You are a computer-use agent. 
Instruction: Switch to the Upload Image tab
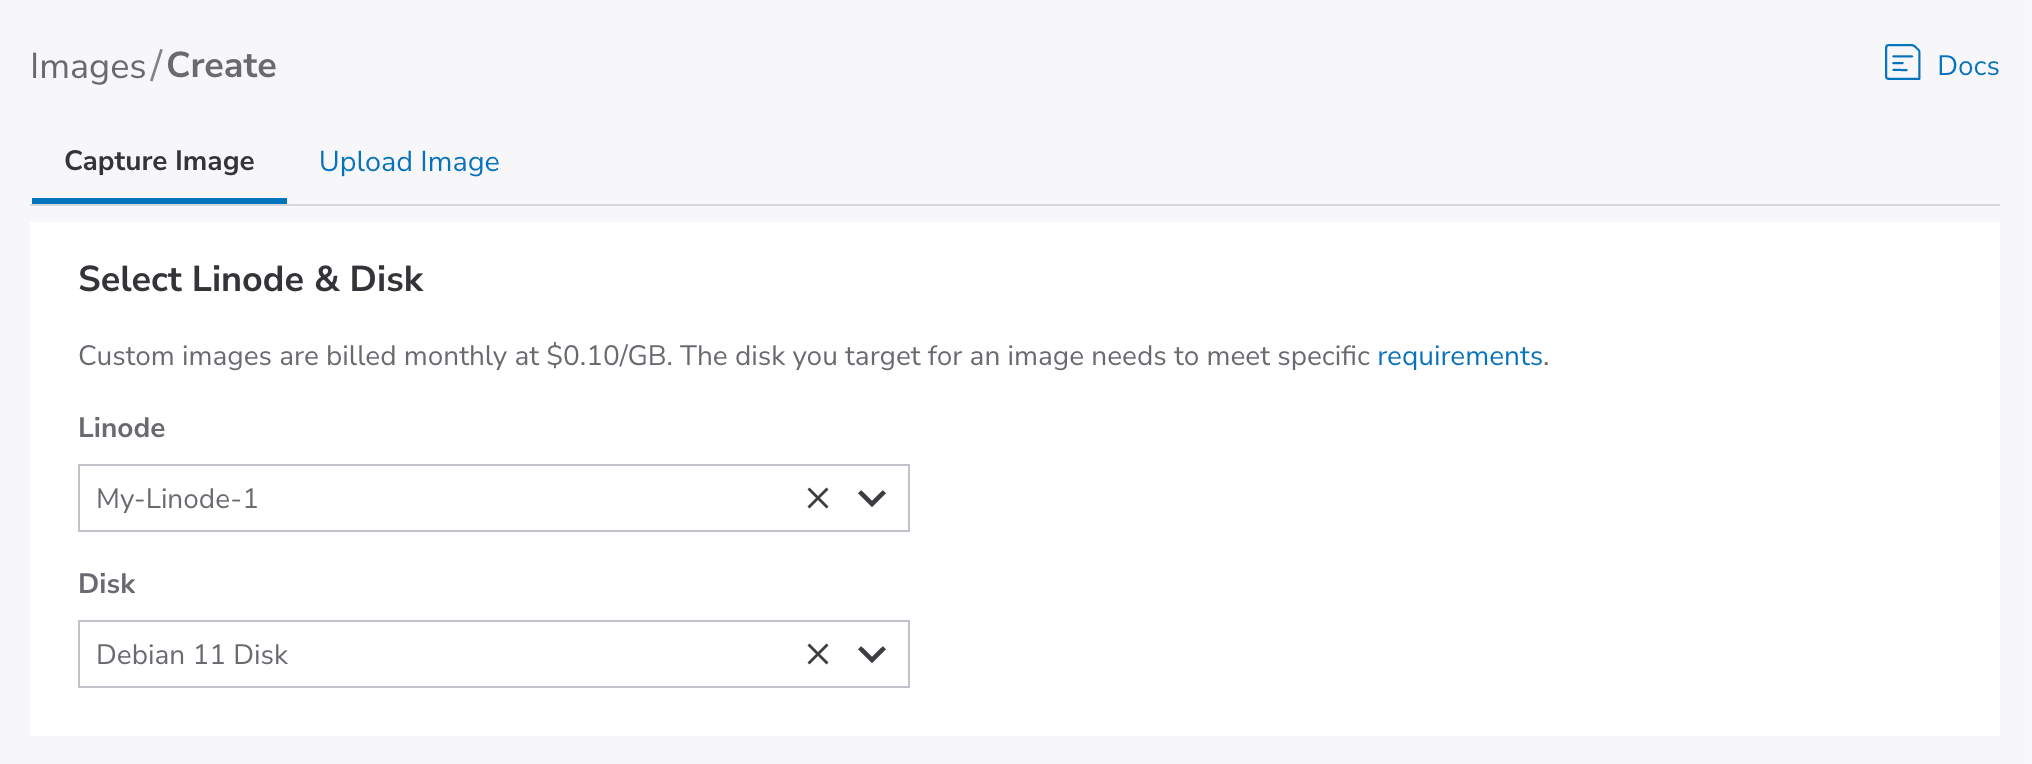point(409,162)
